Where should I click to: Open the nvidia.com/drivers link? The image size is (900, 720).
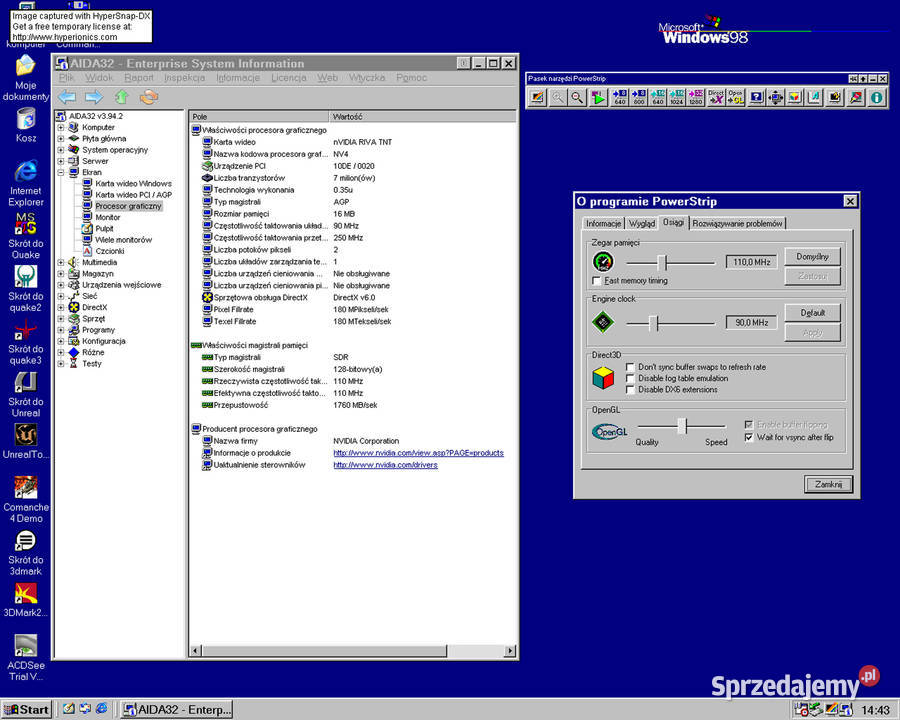coord(385,465)
